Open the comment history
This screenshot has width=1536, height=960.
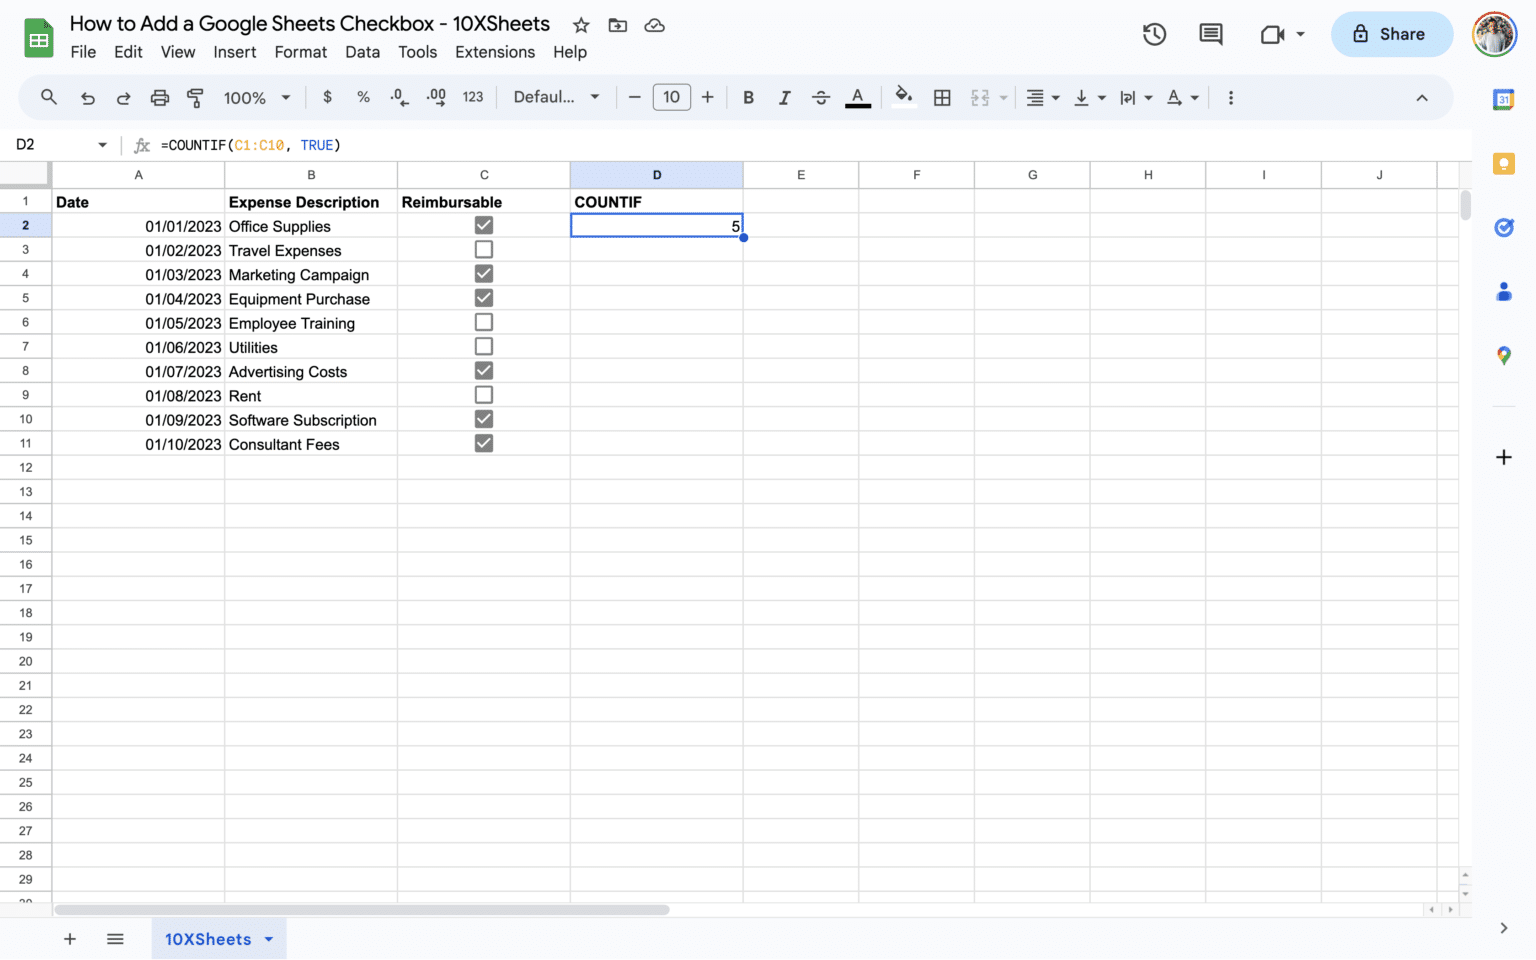[1210, 33]
